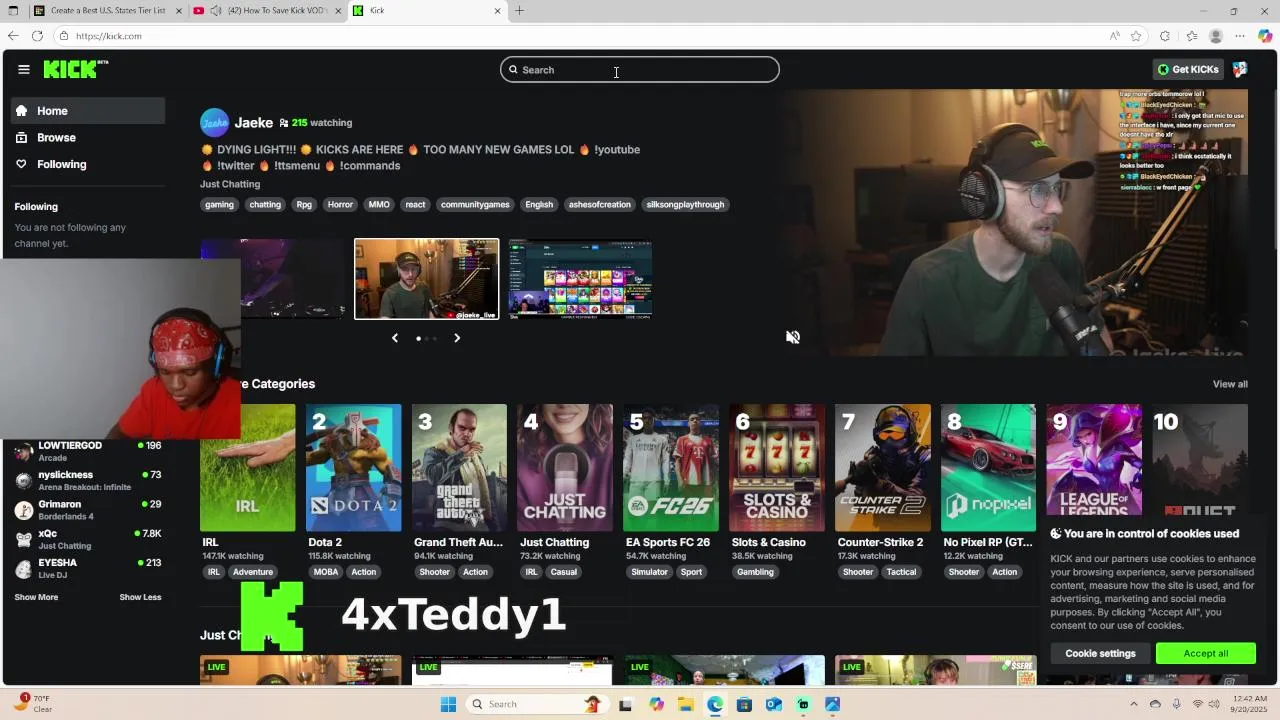Open Edge profile icon
This screenshot has width=1280, height=720.
click(1216, 36)
